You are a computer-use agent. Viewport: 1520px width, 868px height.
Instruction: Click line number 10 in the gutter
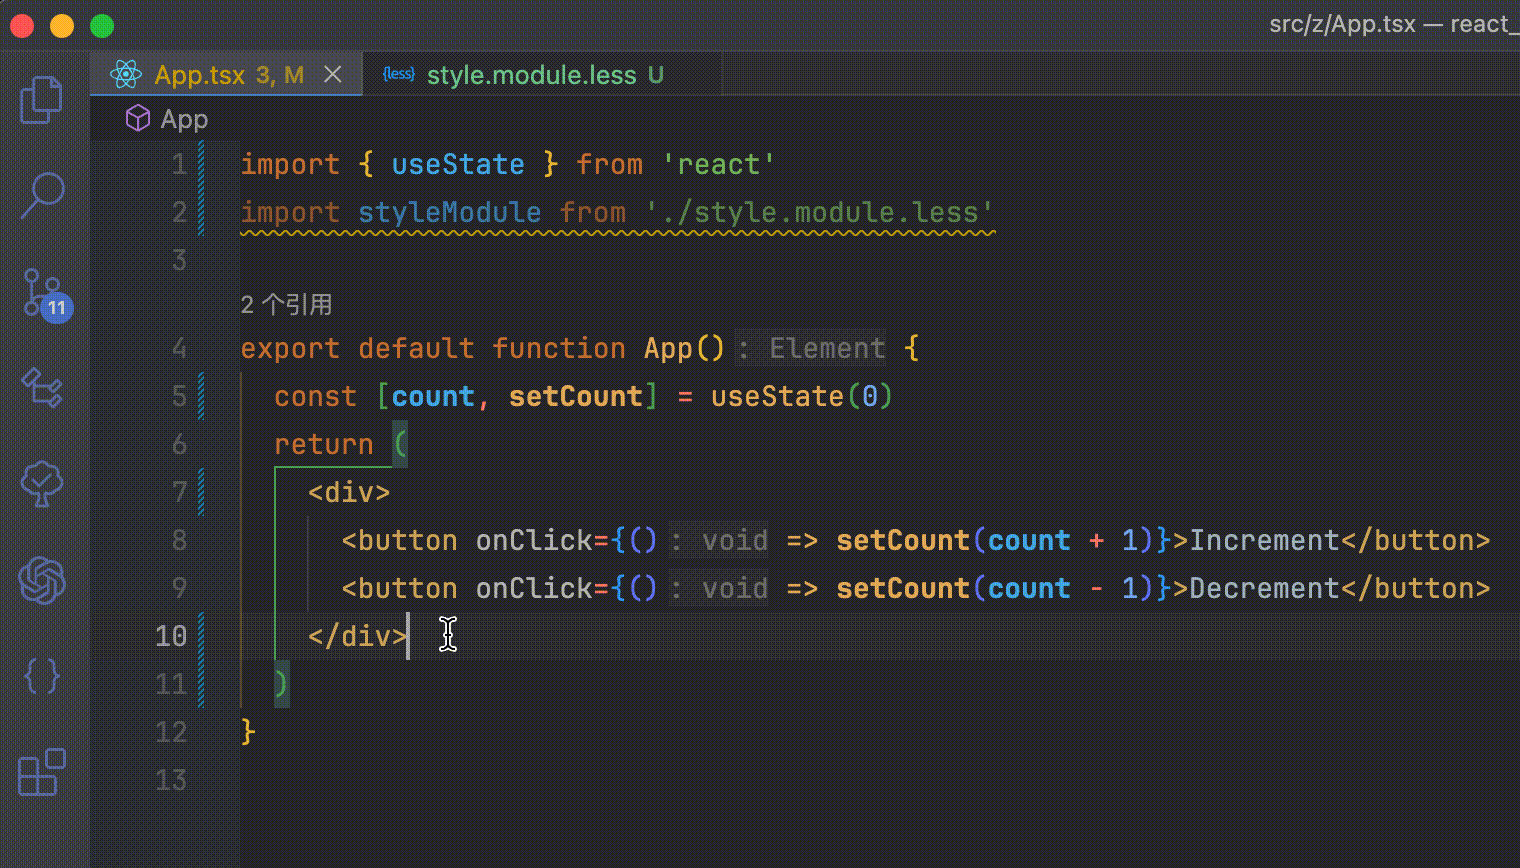point(171,636)
